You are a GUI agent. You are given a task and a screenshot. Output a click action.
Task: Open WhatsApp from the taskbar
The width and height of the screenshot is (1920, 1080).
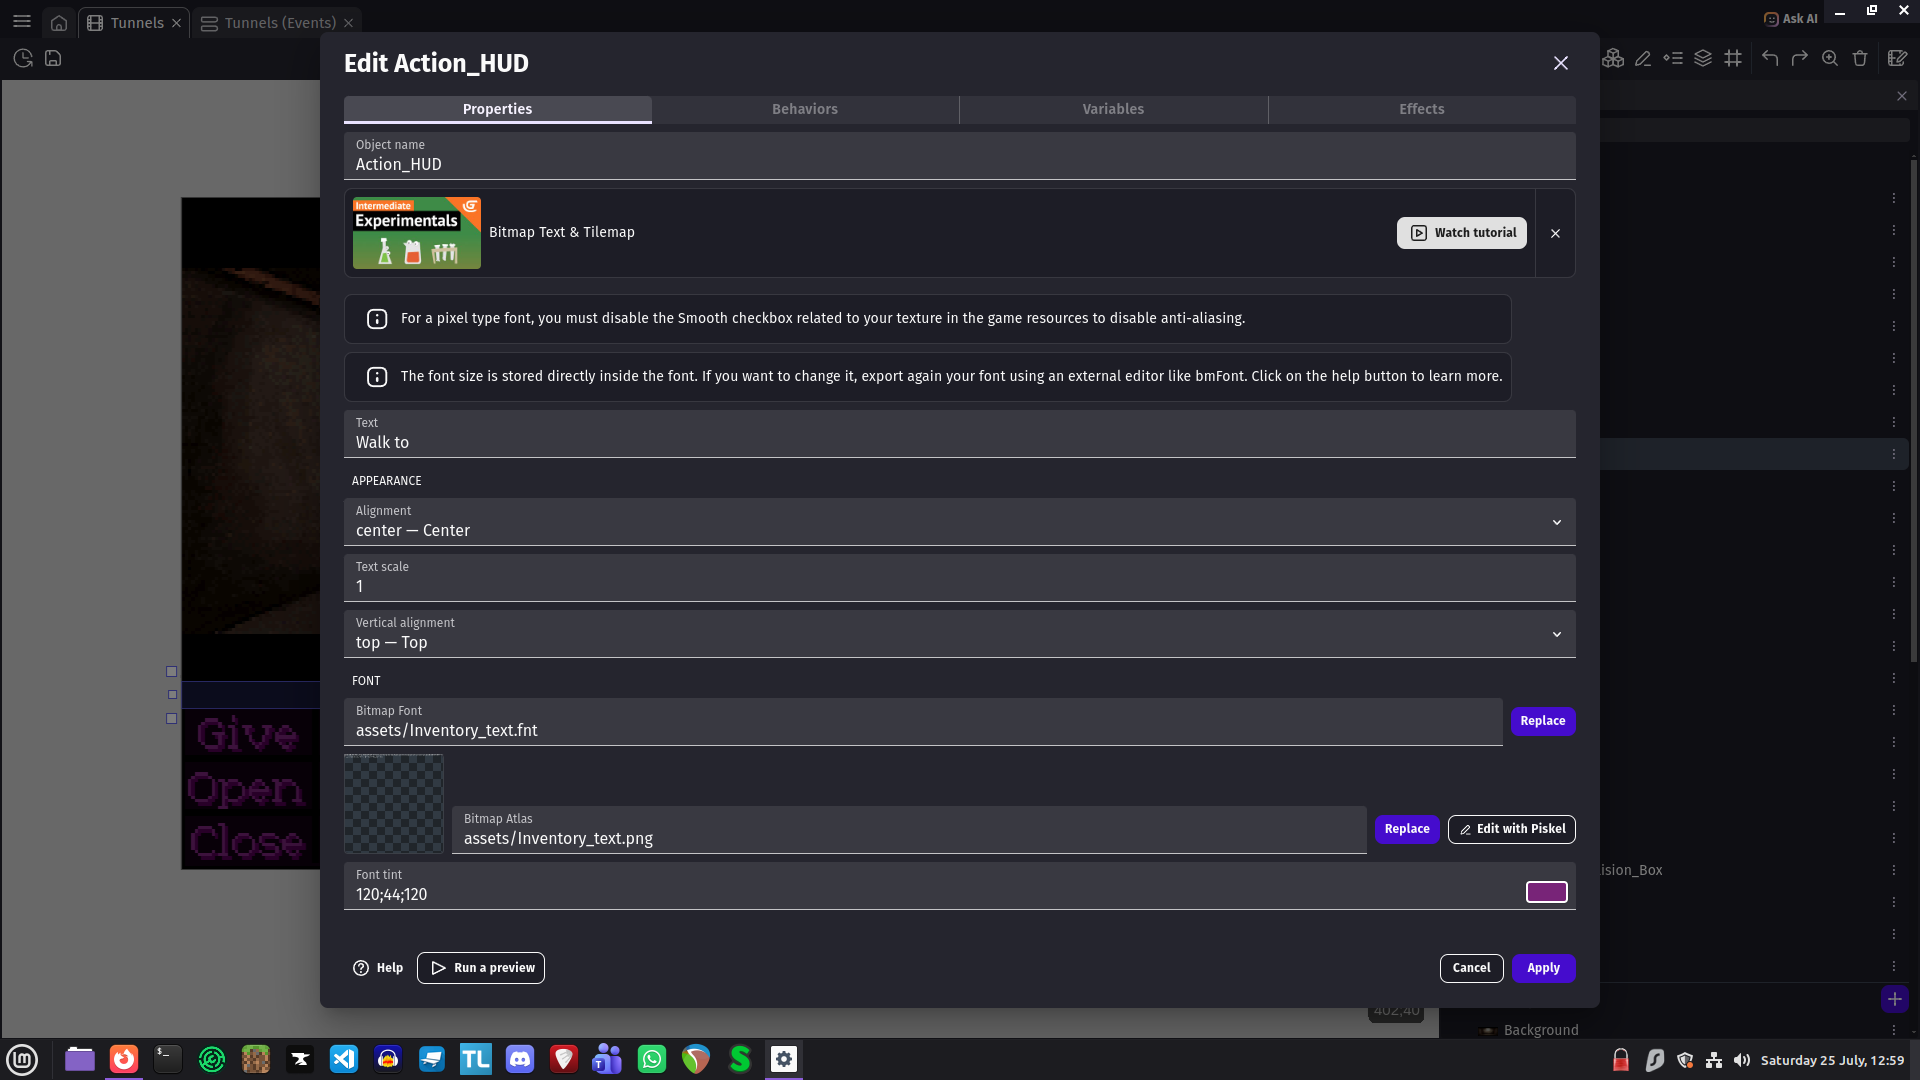652,1059
